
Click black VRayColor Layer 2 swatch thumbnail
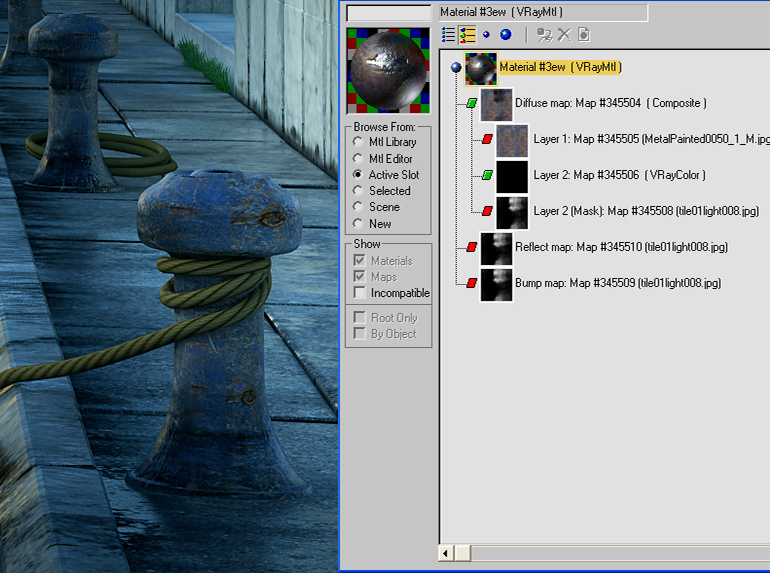click(512, 177)
